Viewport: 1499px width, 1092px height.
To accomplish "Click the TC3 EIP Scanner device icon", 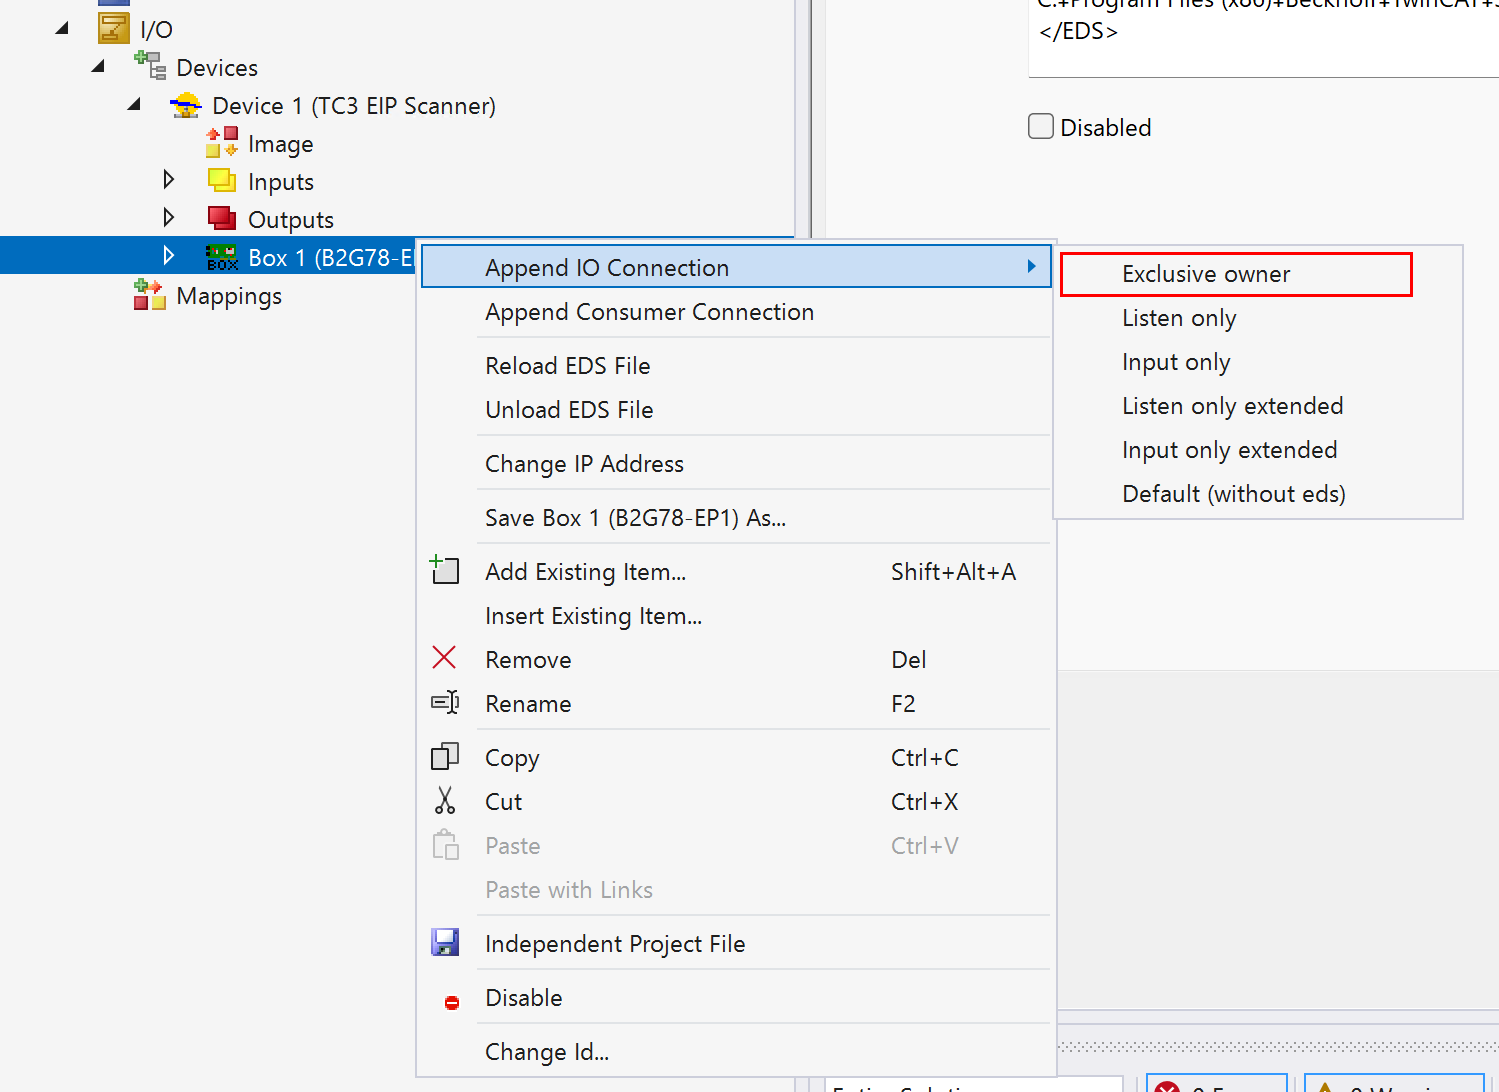I will tap(186, 105).
